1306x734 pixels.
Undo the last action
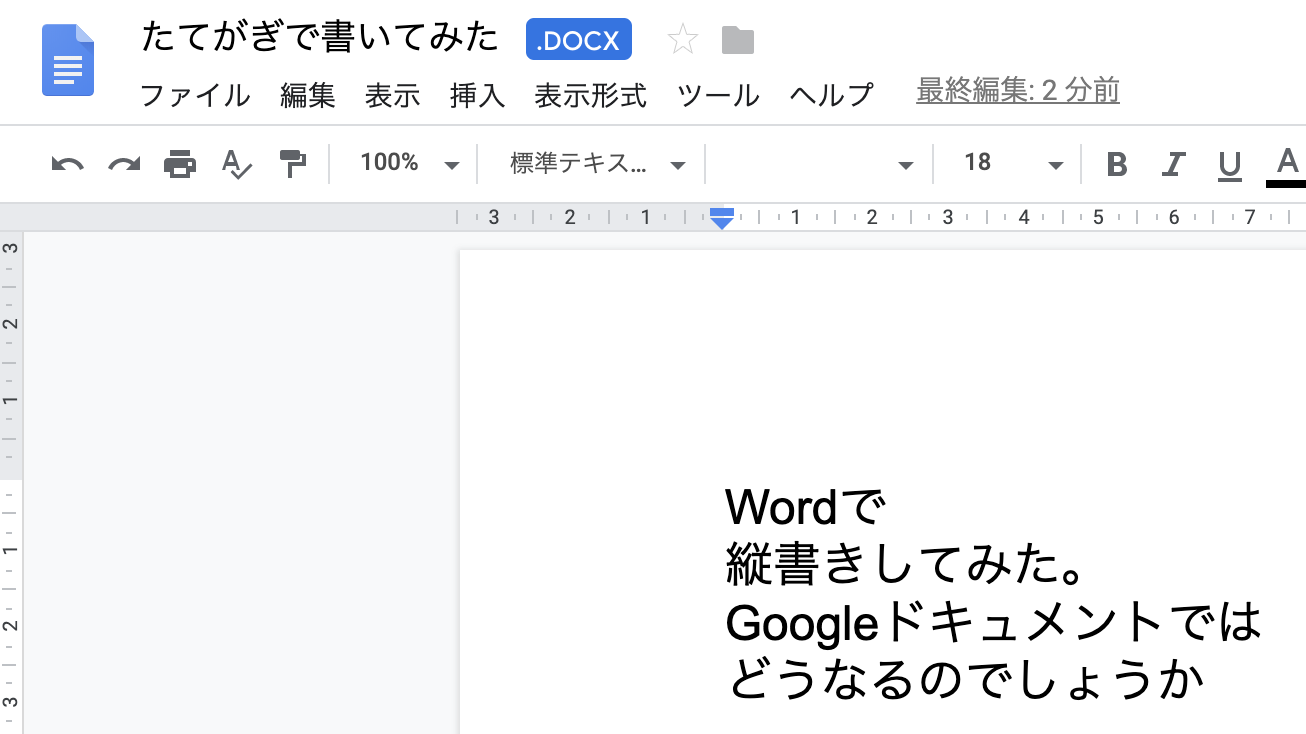(67, 164)
